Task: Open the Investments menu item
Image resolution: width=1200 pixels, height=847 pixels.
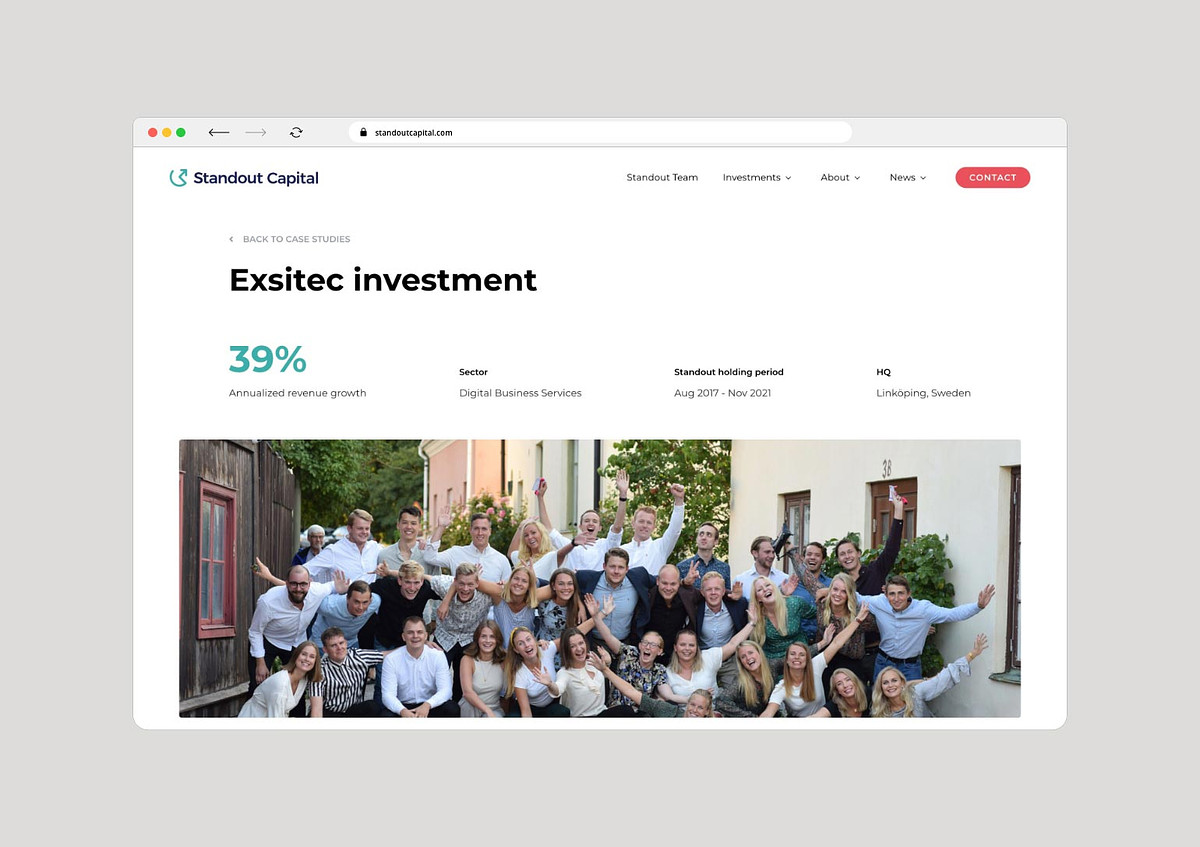Action: [751, 178]
